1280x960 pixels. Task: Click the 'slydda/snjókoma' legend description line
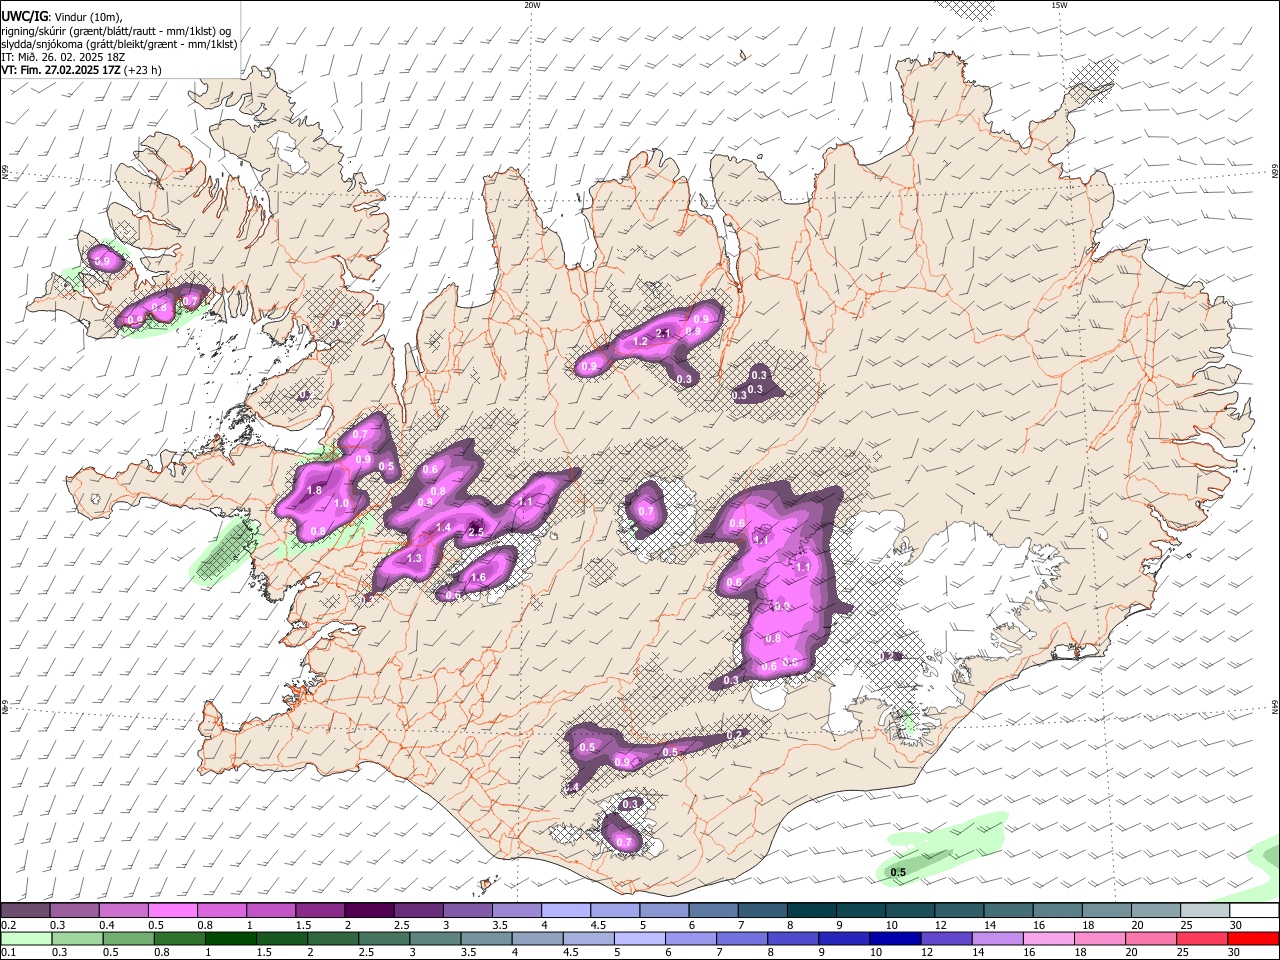point(119,44)
